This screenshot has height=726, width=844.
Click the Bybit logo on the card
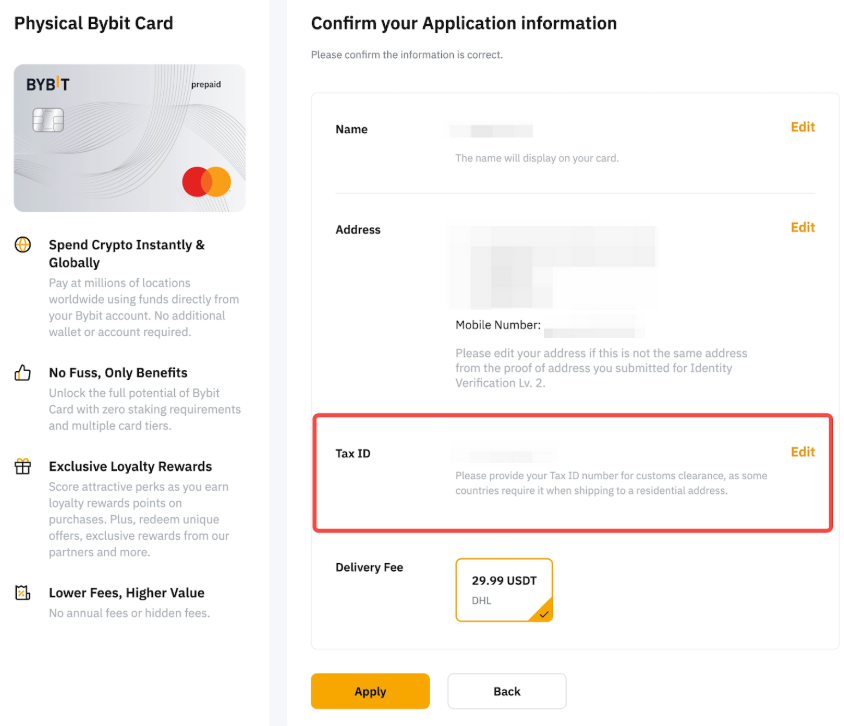coord(48,85)
